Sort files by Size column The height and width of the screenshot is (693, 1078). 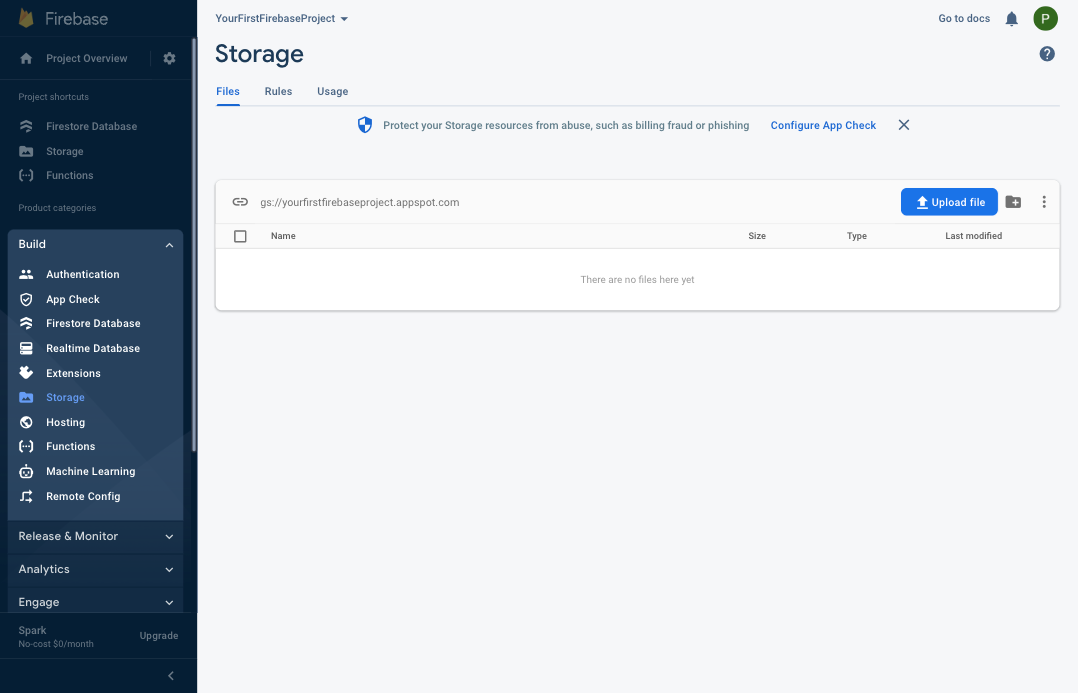coord(757,236)
